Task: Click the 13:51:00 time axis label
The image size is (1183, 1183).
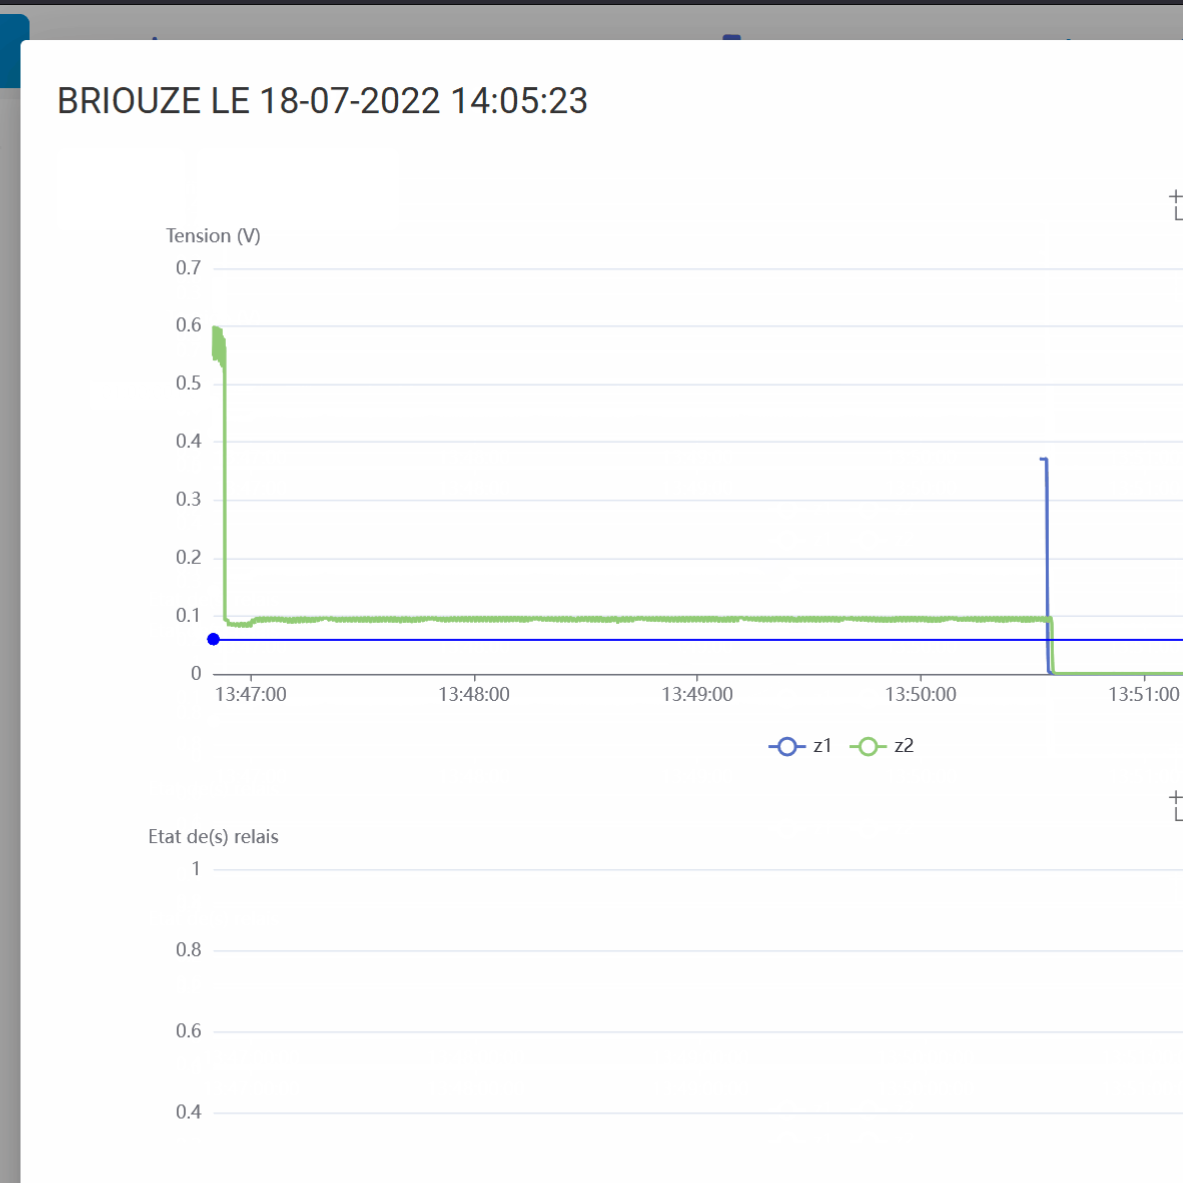Action: 1143,694
